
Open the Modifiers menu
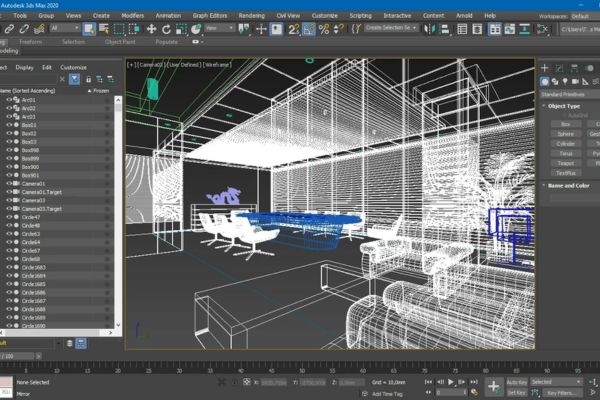pyautogui.click(x=132, y=16)
